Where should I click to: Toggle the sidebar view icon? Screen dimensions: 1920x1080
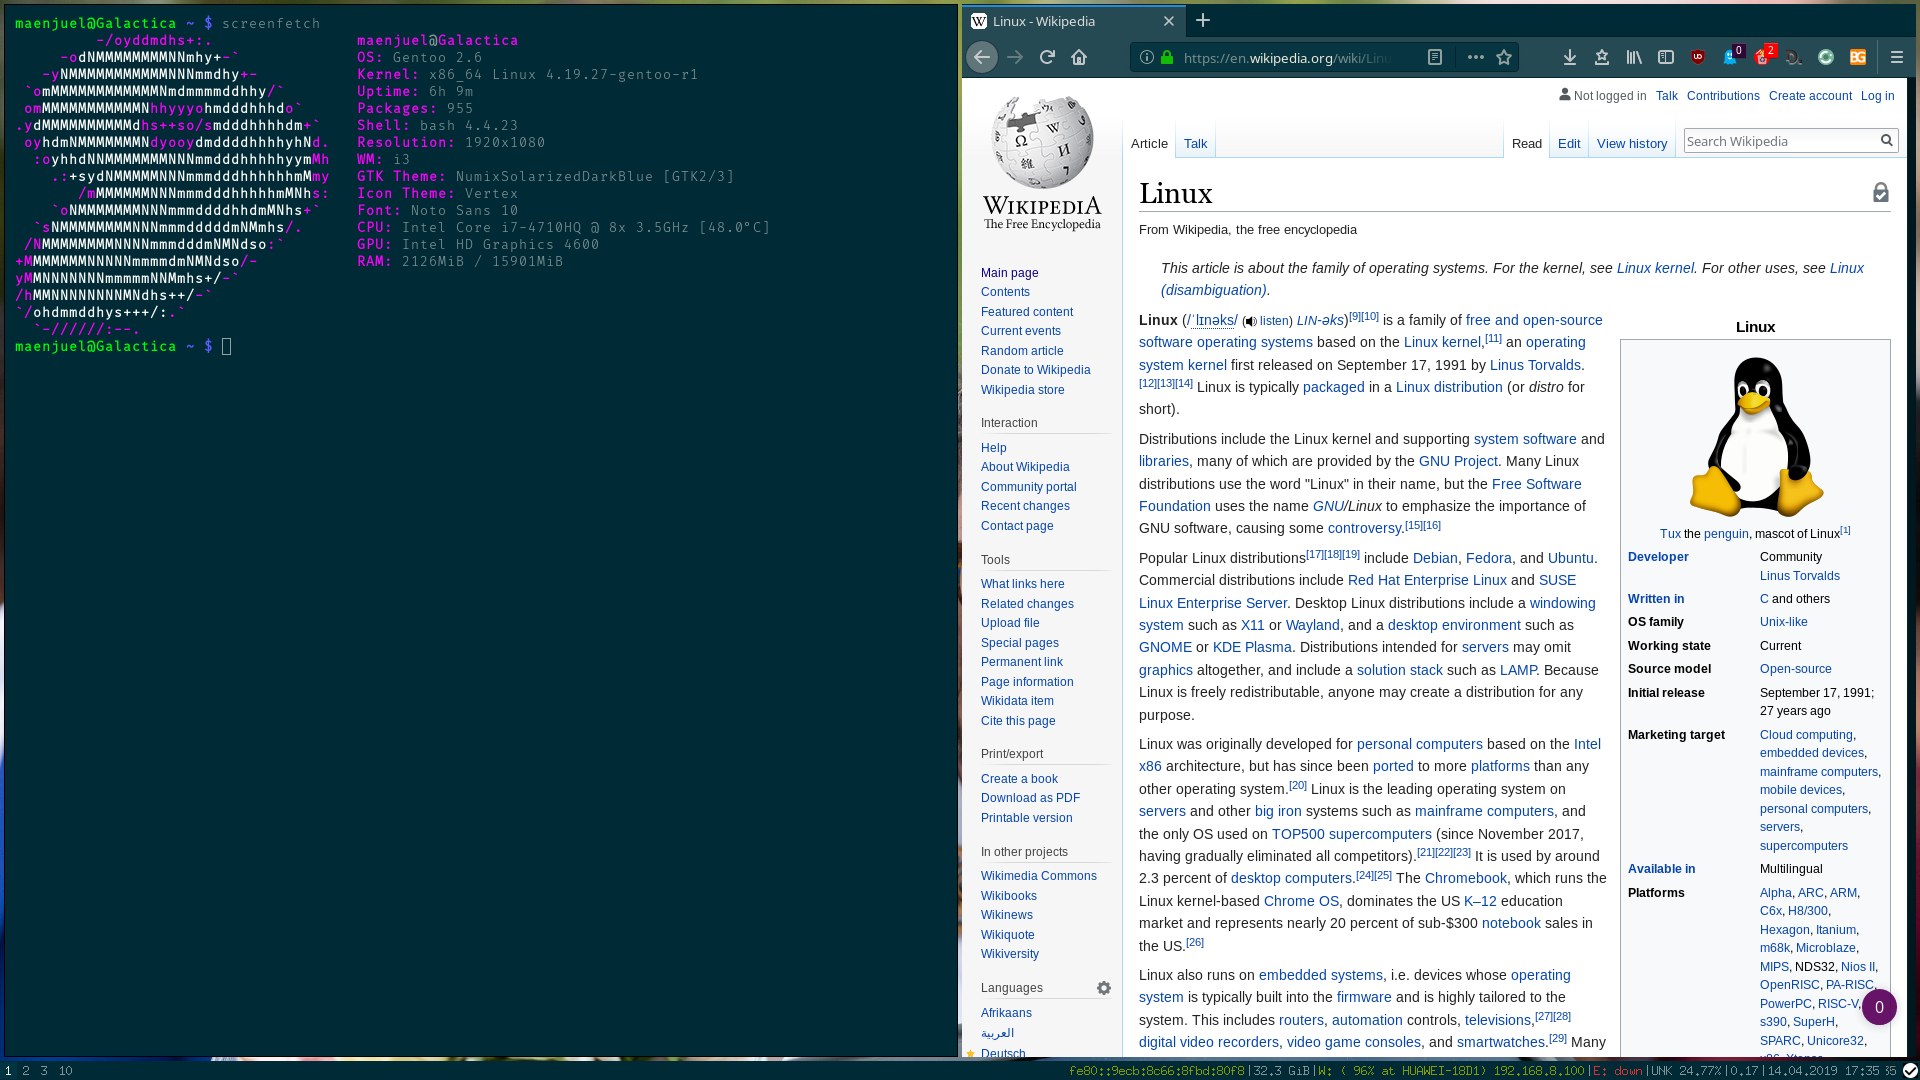[x=1666, y=57]
